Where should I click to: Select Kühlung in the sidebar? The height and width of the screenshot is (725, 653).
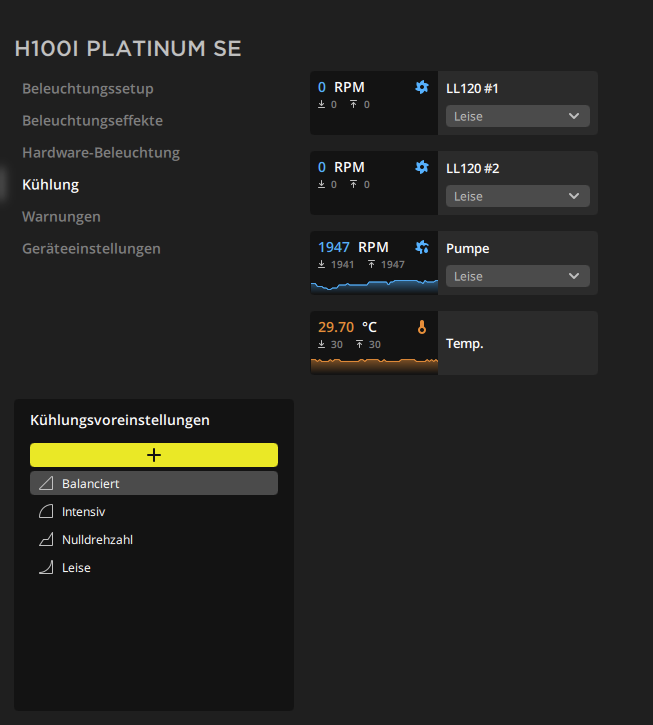click(50, 184)
